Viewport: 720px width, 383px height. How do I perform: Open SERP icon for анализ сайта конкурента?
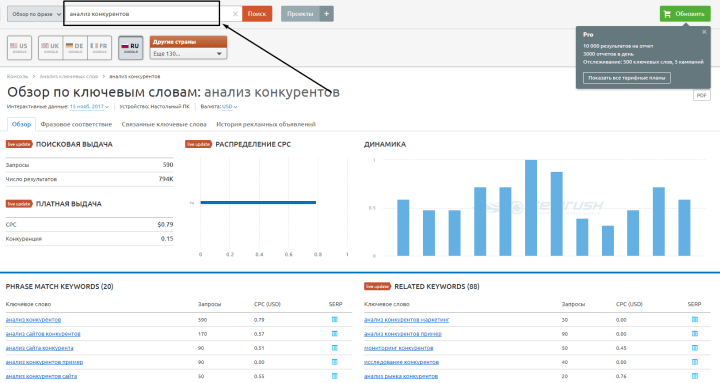pyautogui.click(x=334, y=348)
